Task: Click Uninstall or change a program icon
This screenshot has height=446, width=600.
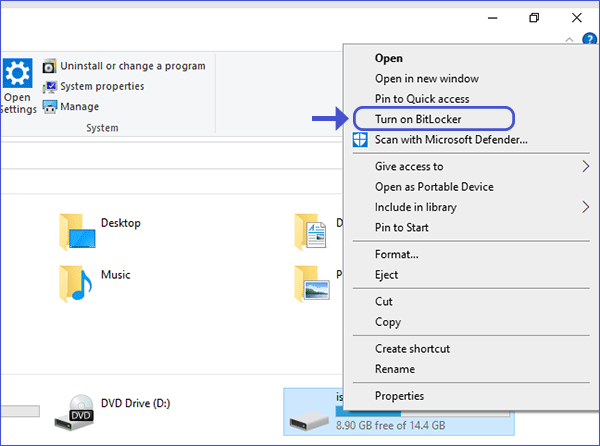Action: [x=49, y=66]
